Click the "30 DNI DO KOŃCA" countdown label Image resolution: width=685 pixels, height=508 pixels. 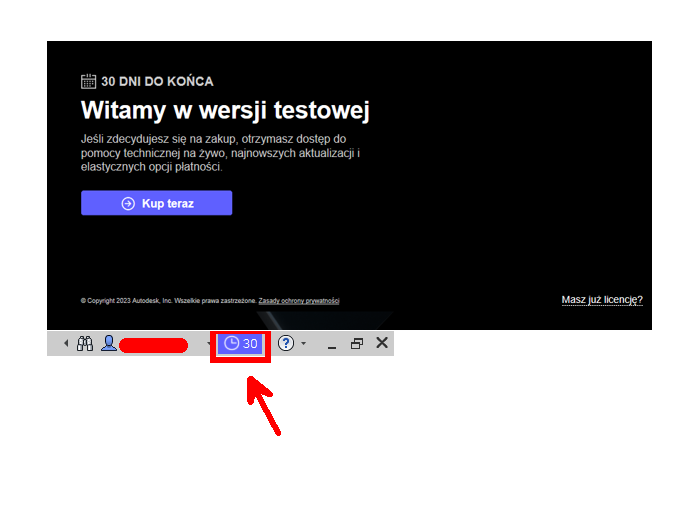click(x=157, y=82)
